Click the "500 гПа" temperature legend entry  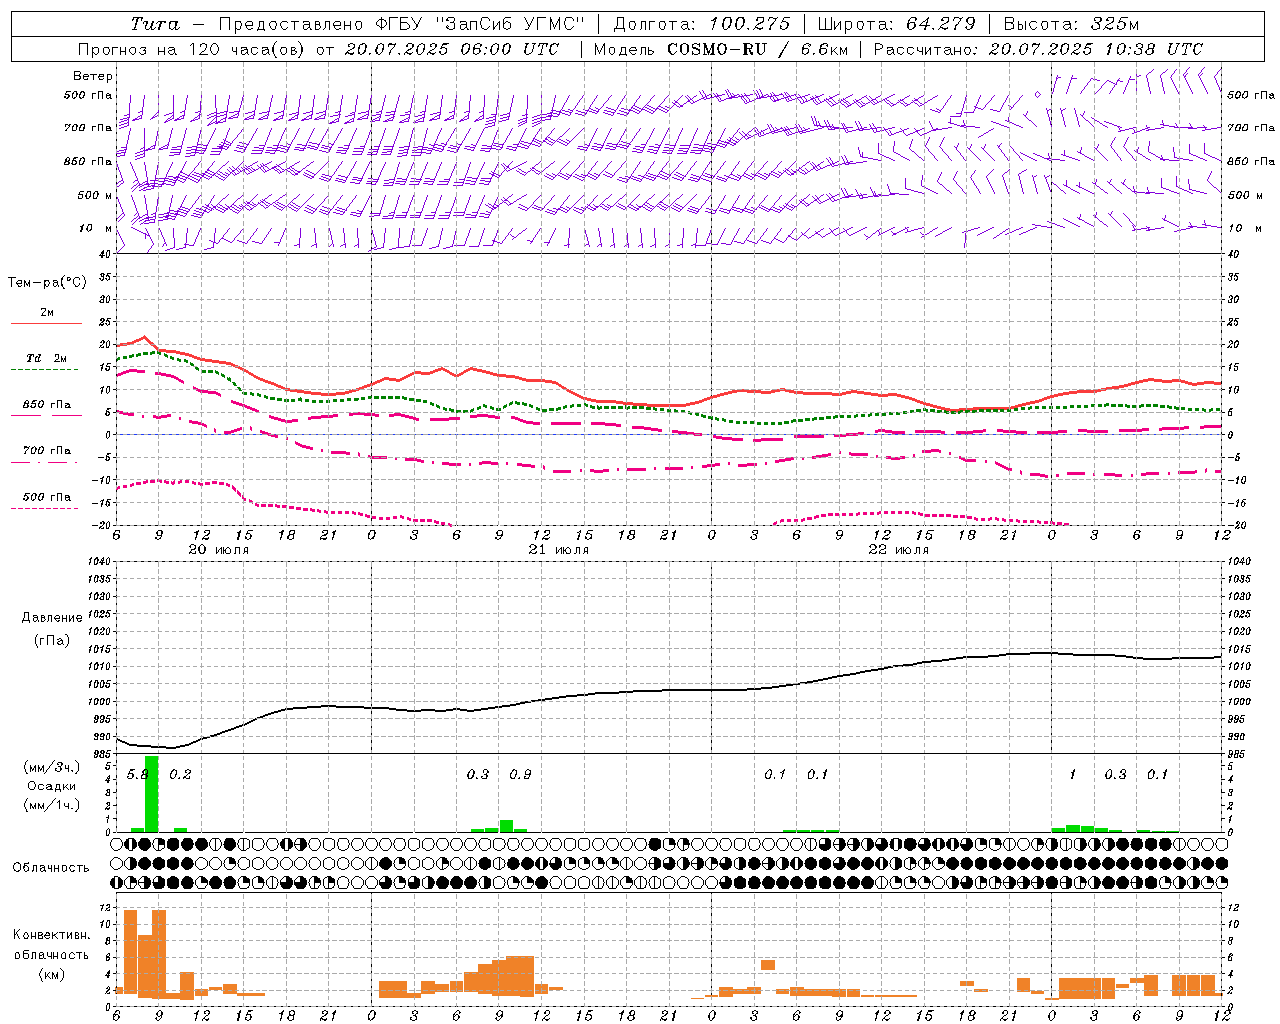47,501
